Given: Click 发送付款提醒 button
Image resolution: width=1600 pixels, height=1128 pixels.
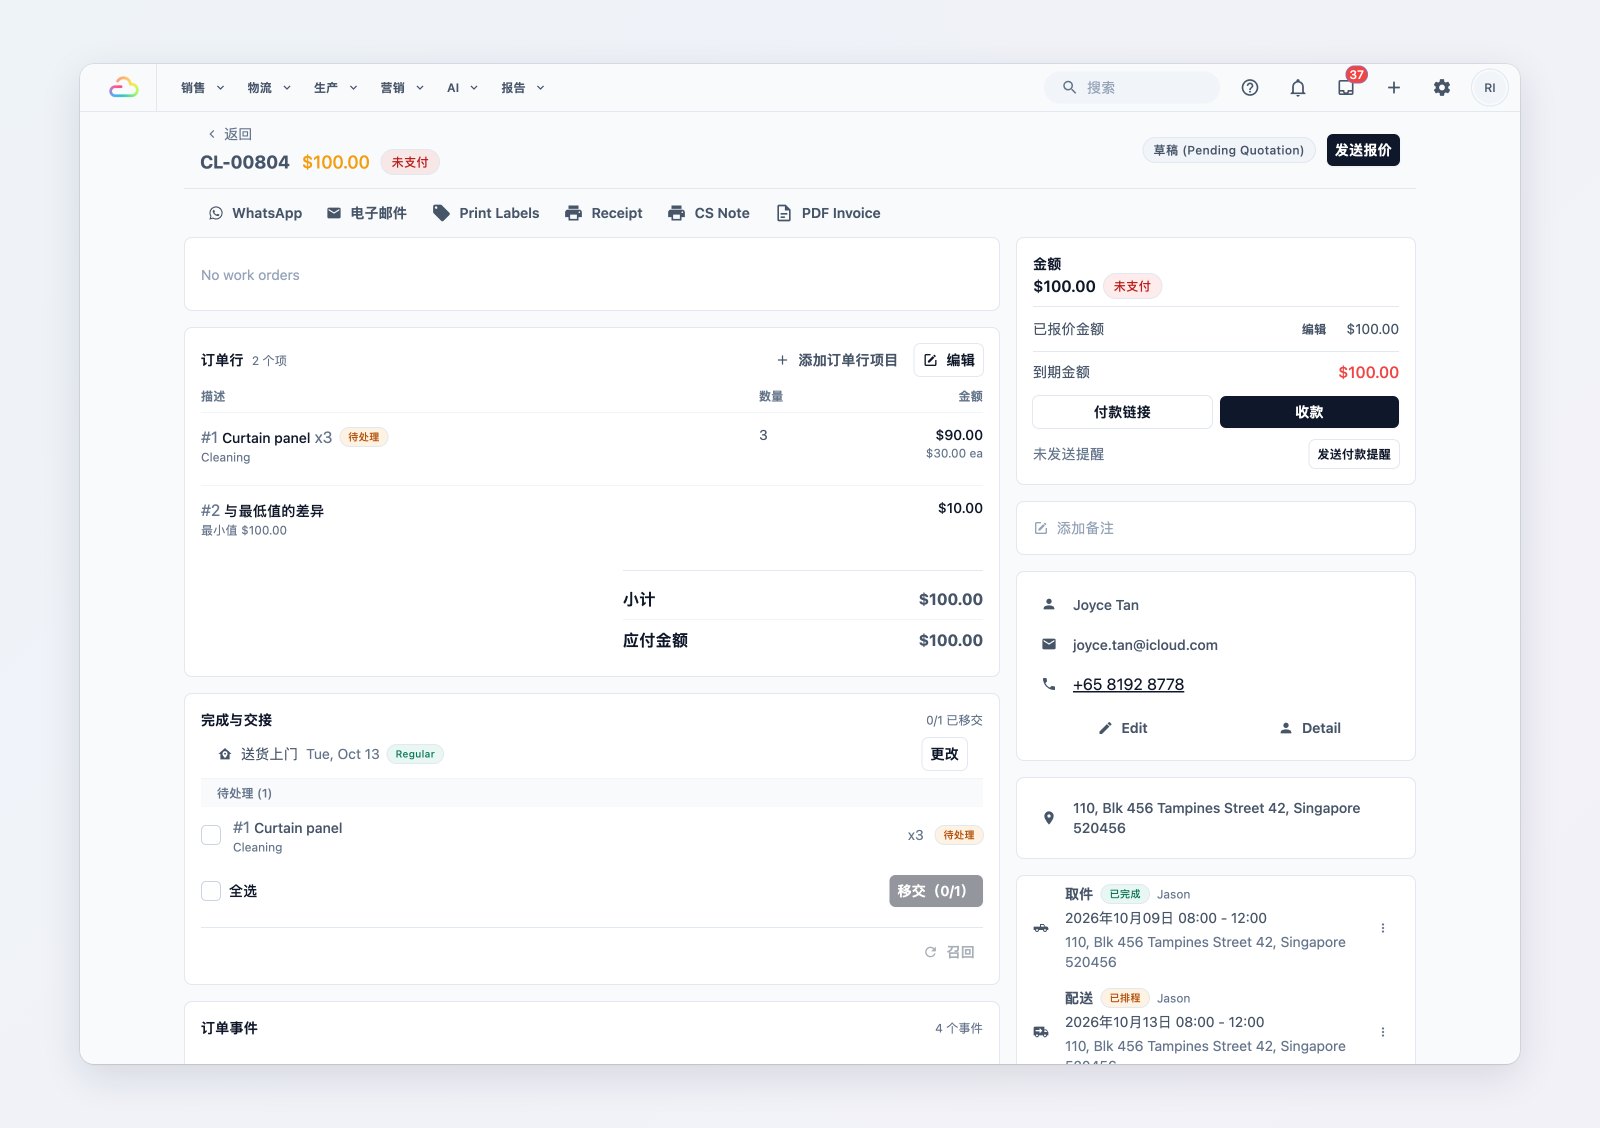Looking at the screenshot, I should coord(1354,454).
